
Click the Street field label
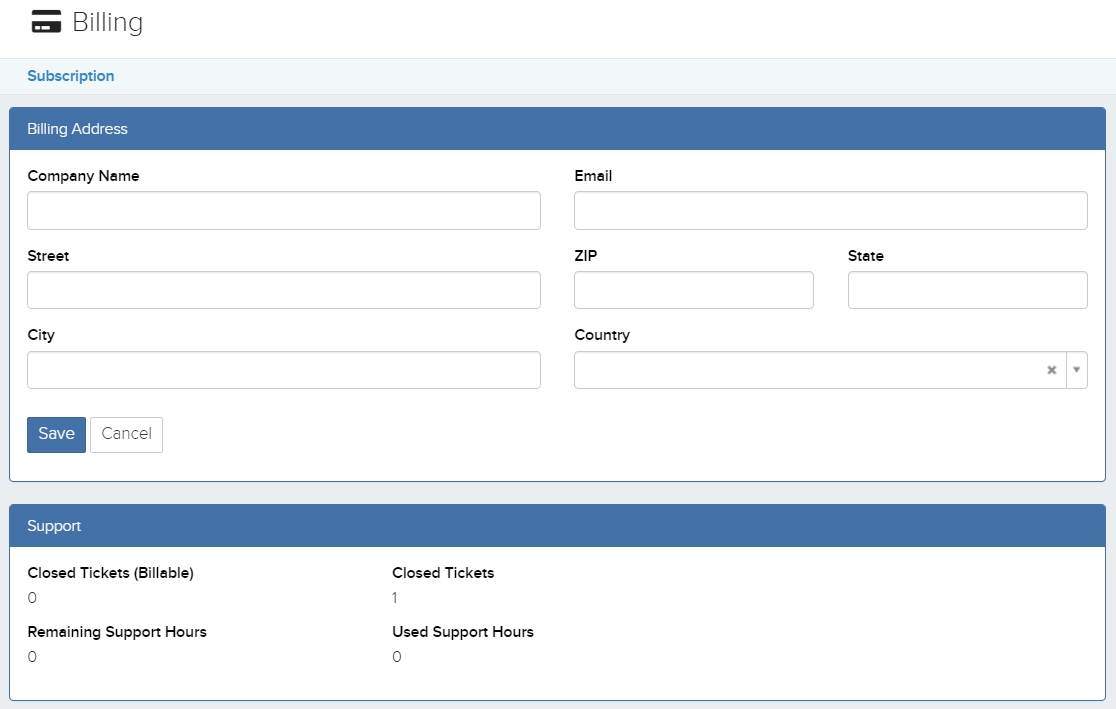[48, 256]
